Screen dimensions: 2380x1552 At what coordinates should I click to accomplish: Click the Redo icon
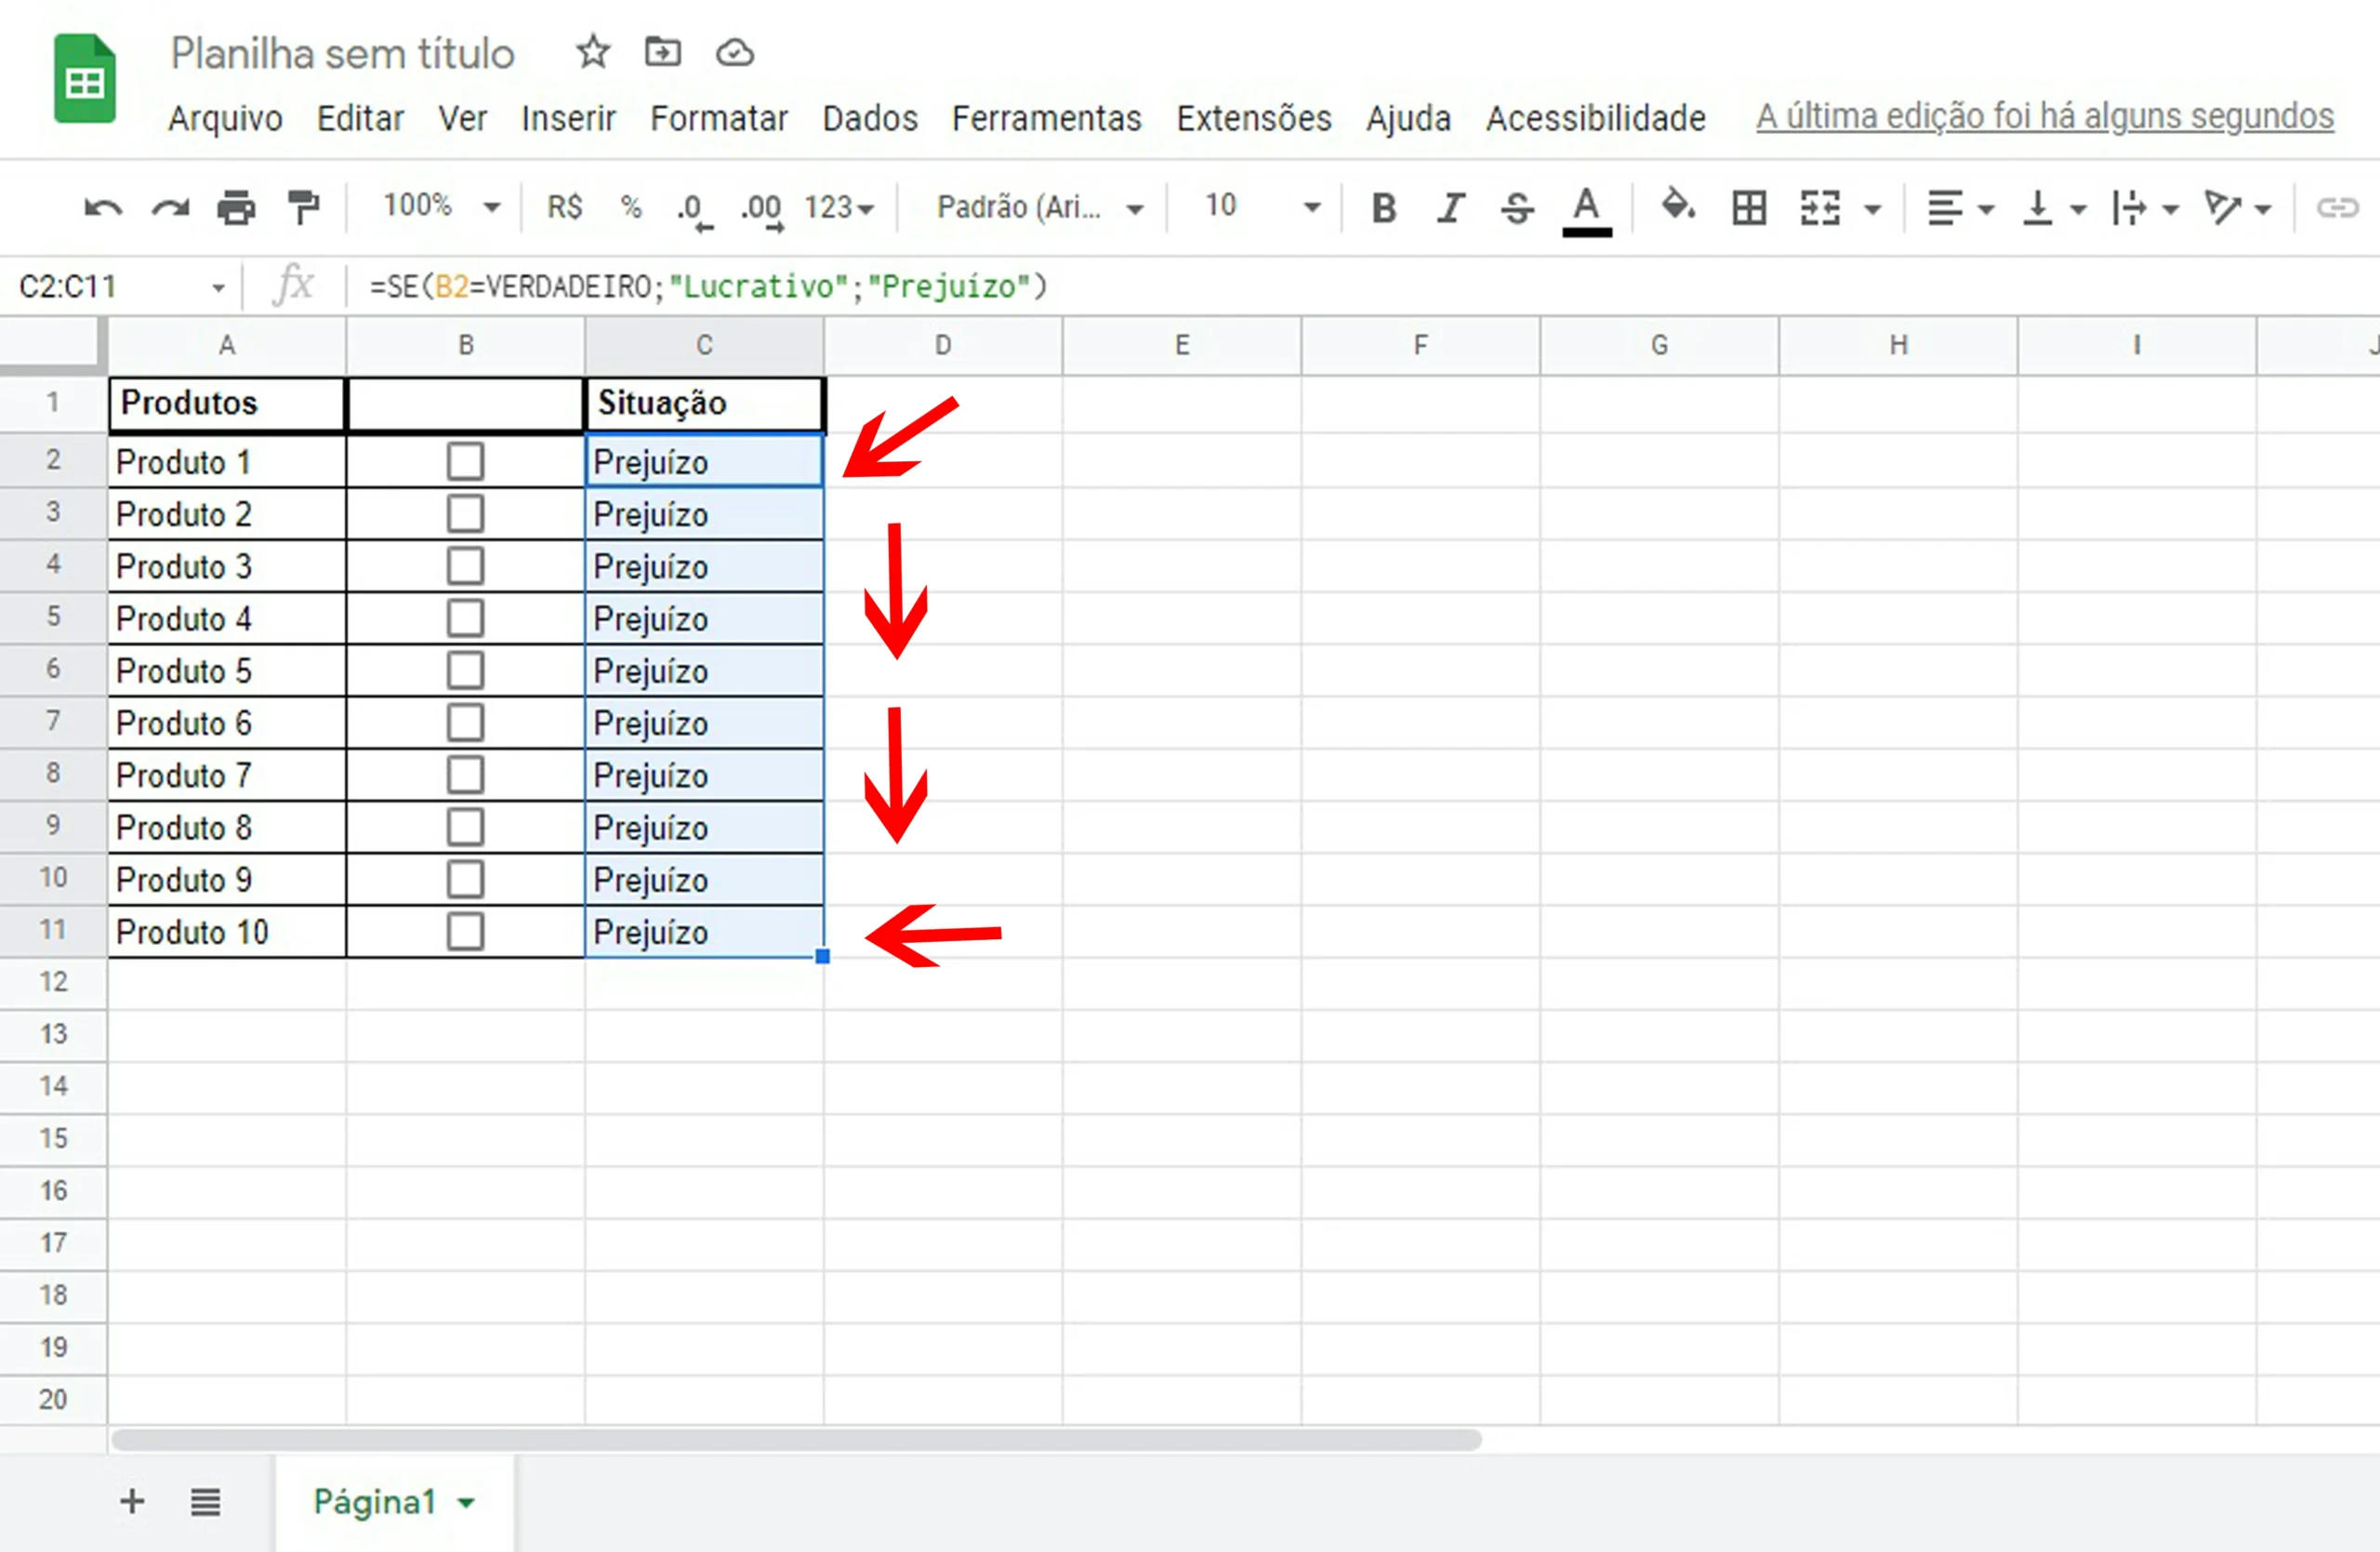pos(170,208)
